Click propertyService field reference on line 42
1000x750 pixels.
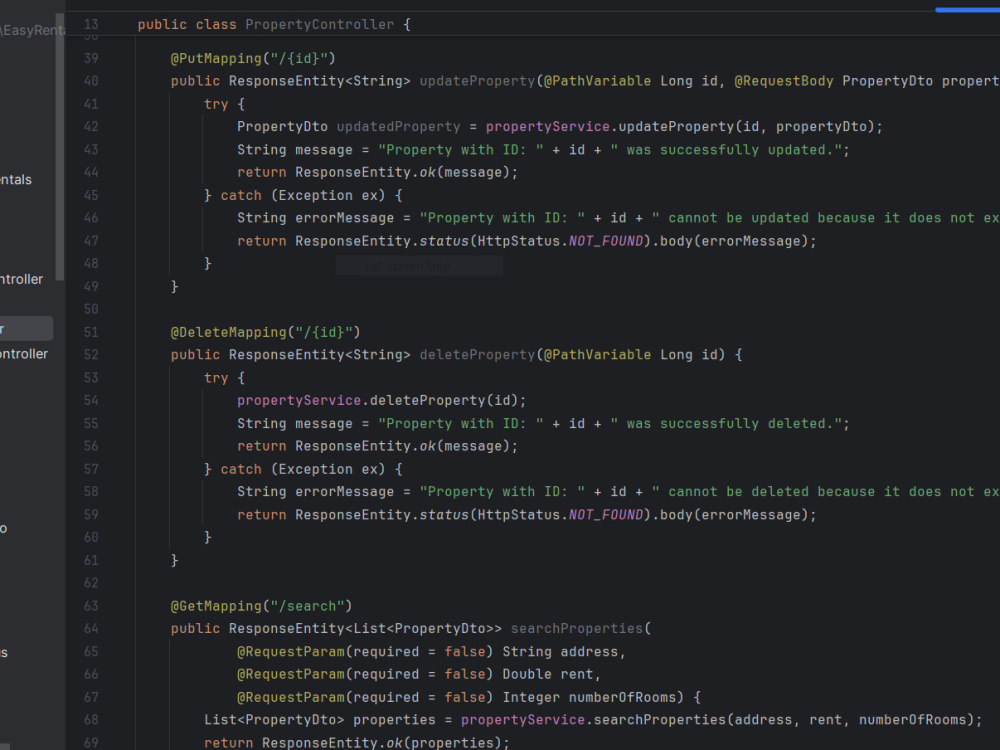547,127
